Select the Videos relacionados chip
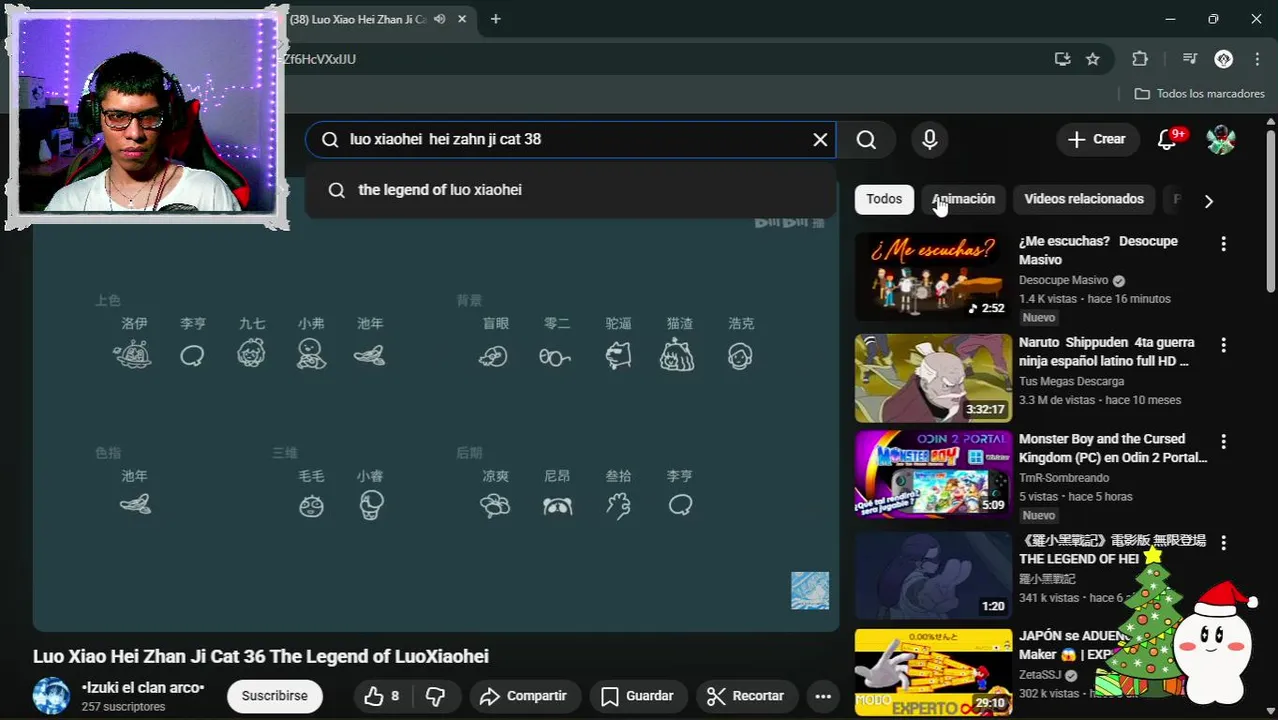This screenshot has height=720, width=1278. pyautogui.click(x=1084, y=199)
